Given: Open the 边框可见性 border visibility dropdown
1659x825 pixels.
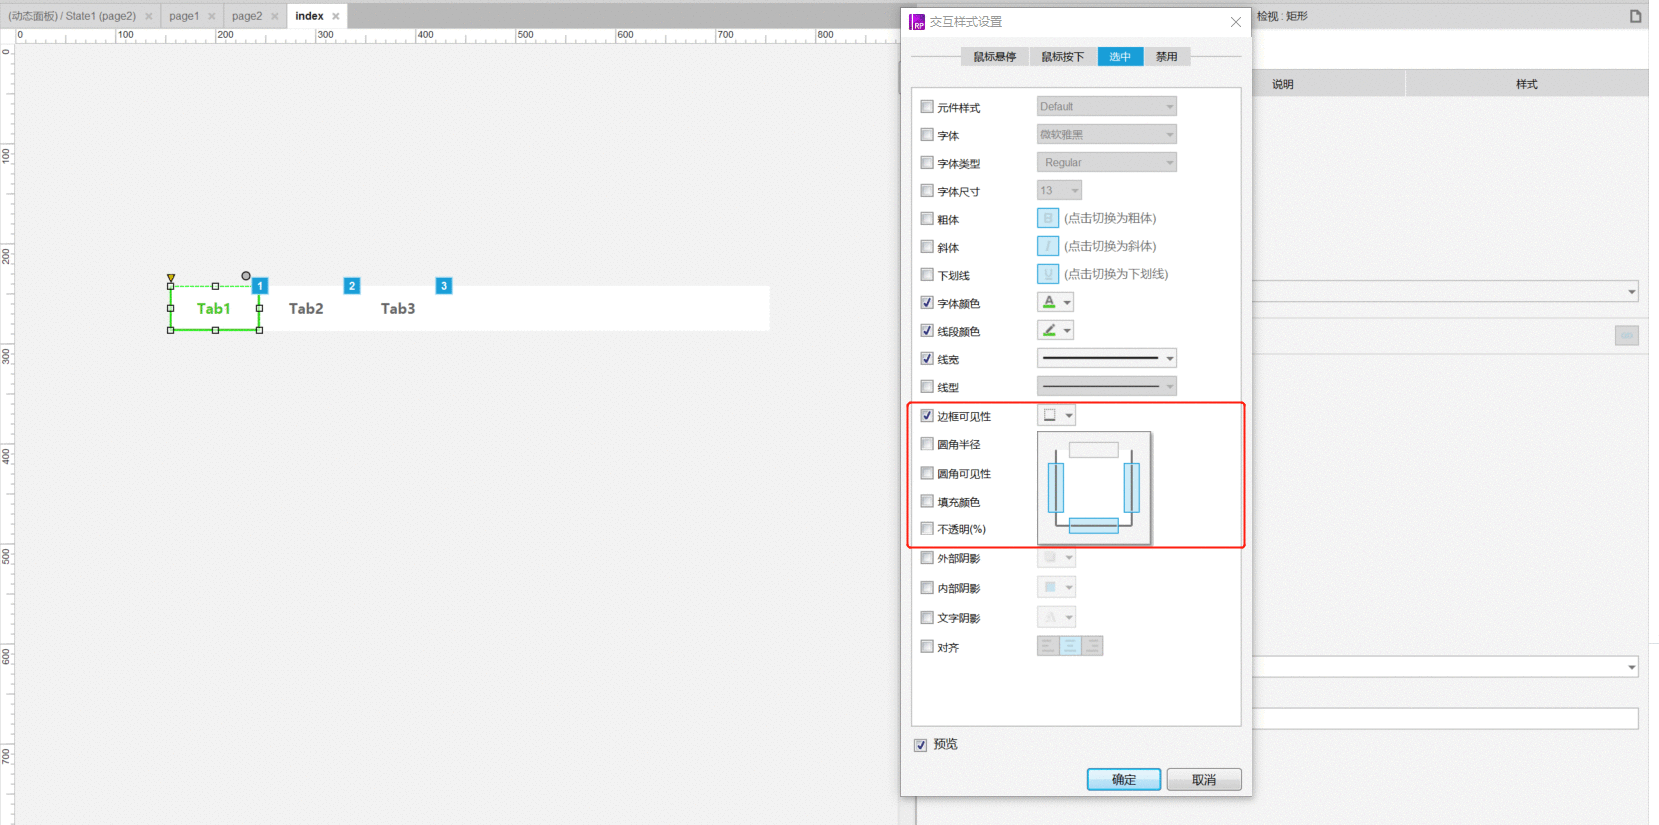Looking at the screenshot, I should click(x=1057, y=415).
